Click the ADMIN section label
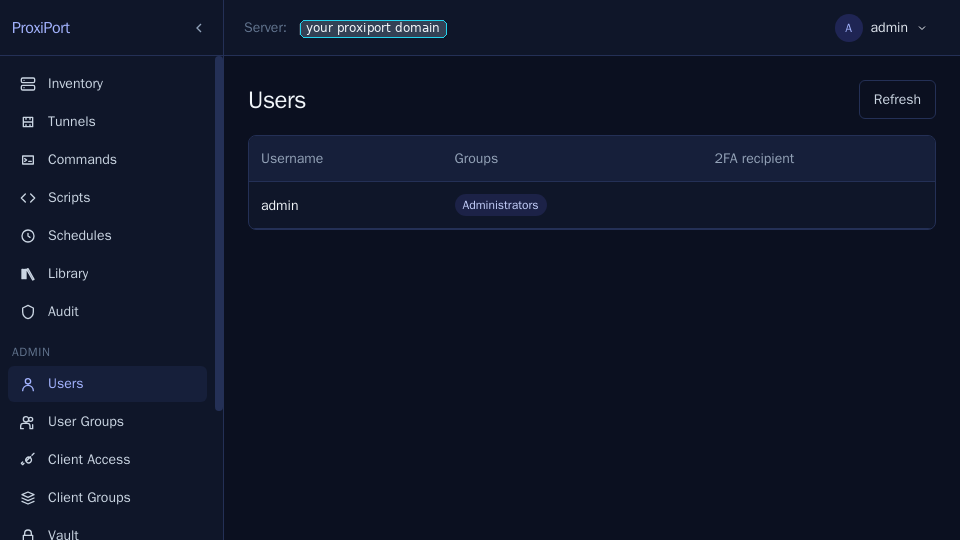Viewport: 960px width, 540px height. tap(31, 352)
